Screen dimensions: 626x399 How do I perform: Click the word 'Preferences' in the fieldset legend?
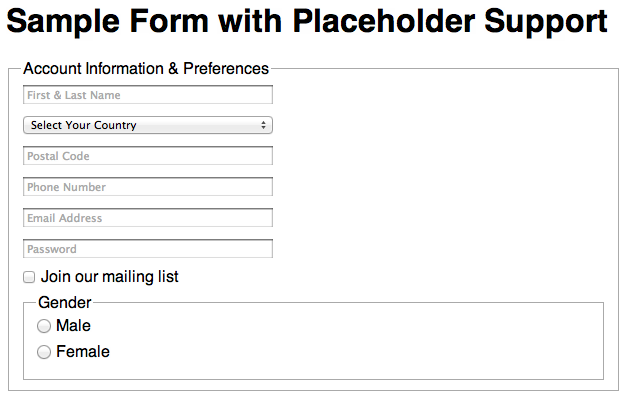coord(226,69)
